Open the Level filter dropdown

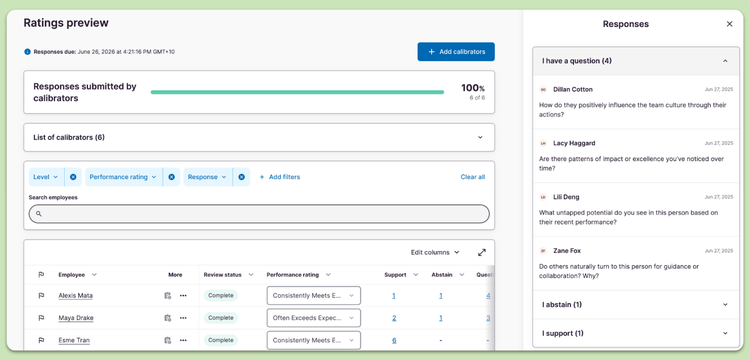[46, 177]
